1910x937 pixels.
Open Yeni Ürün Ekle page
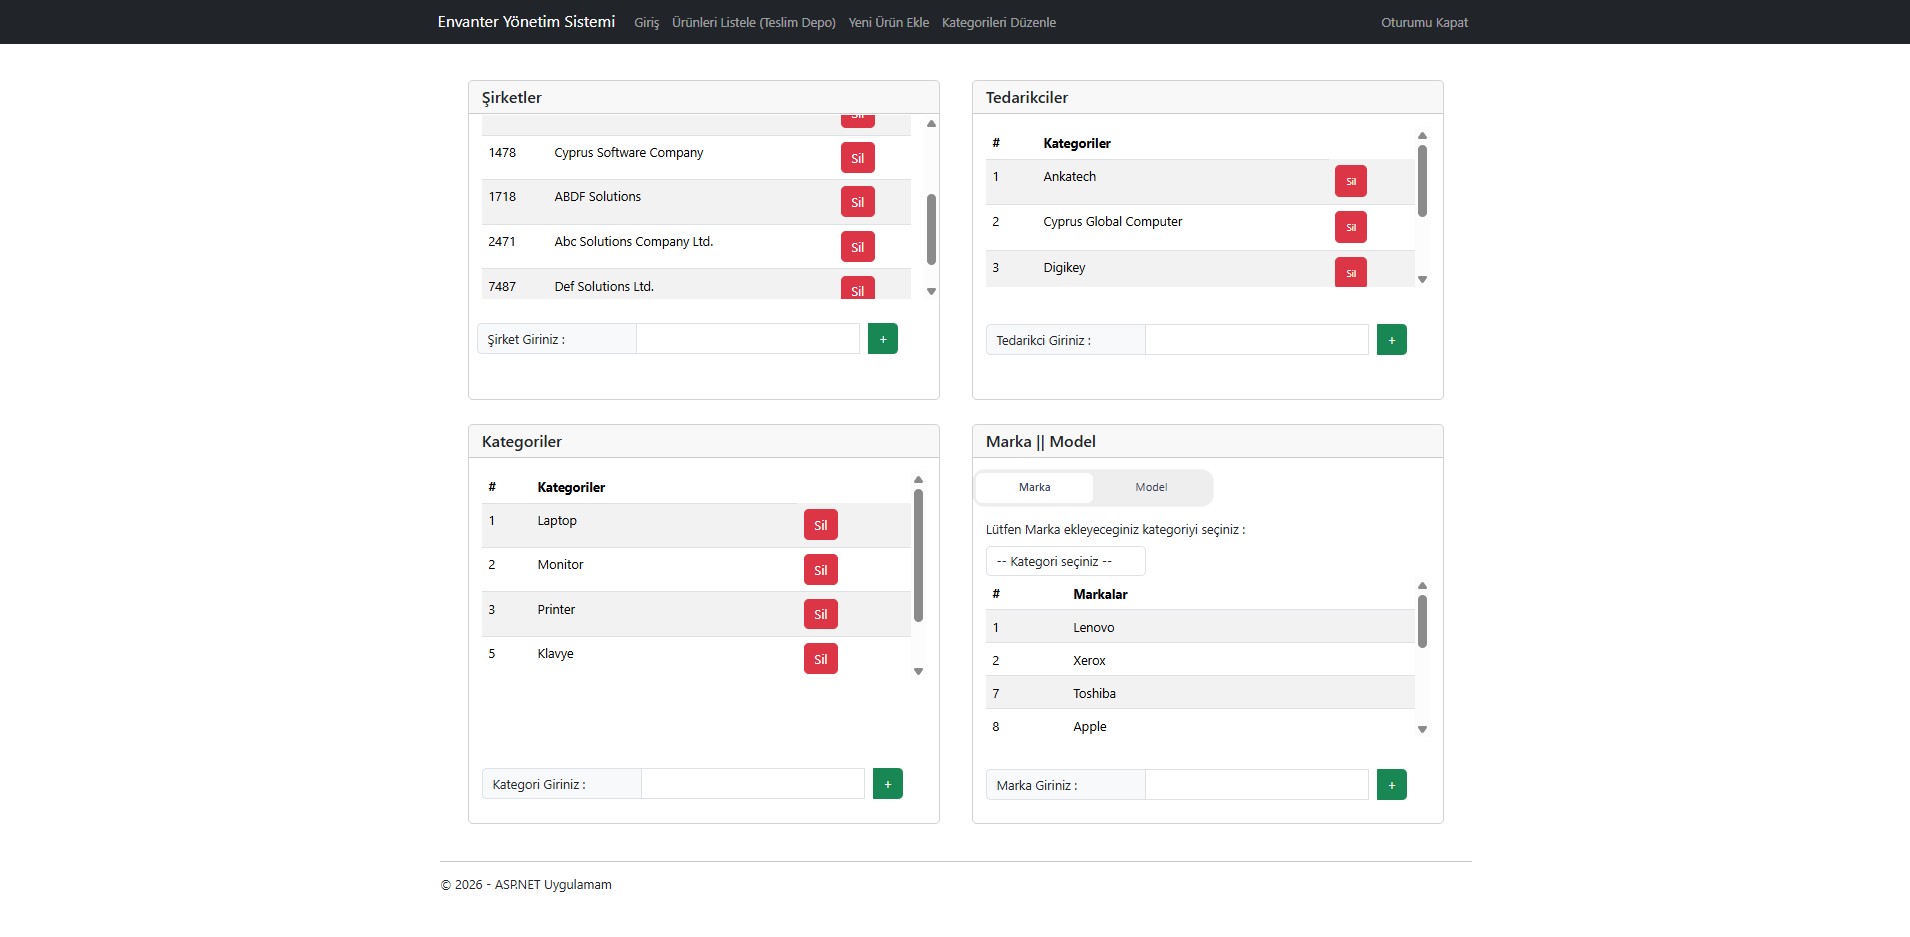pyautogui.click(x=888, y=22)
